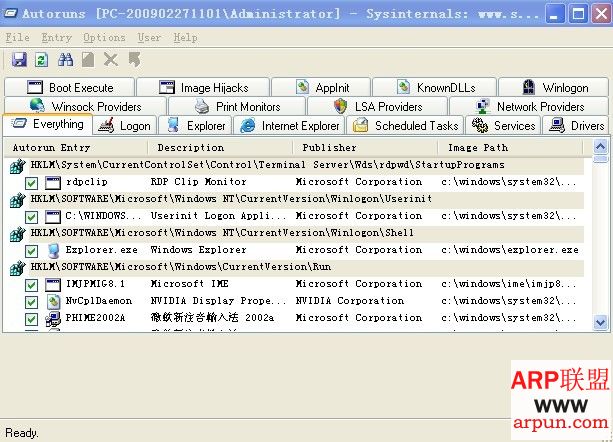Open the Print Monitors tab
Viewport: 613px width, 442px height.
click(x=237, y=106)
